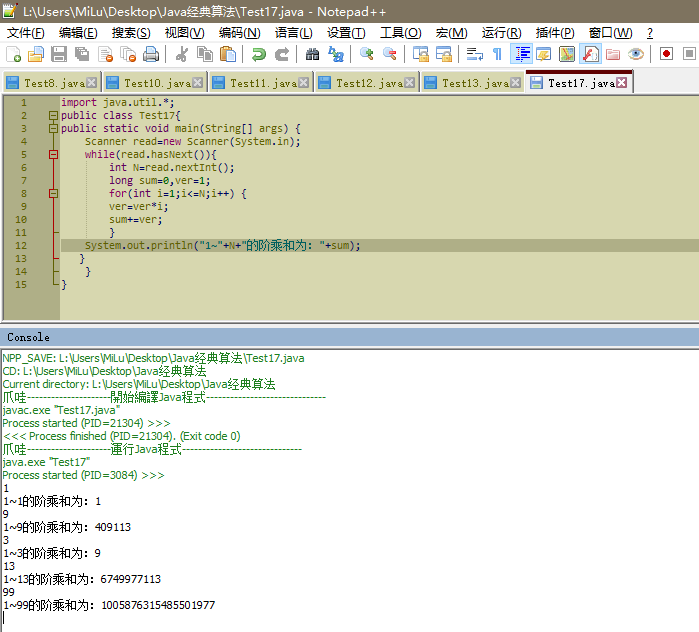699x632 pixels.
Task: Zoom in with magnifier plus icon
Action: [366, 54]
